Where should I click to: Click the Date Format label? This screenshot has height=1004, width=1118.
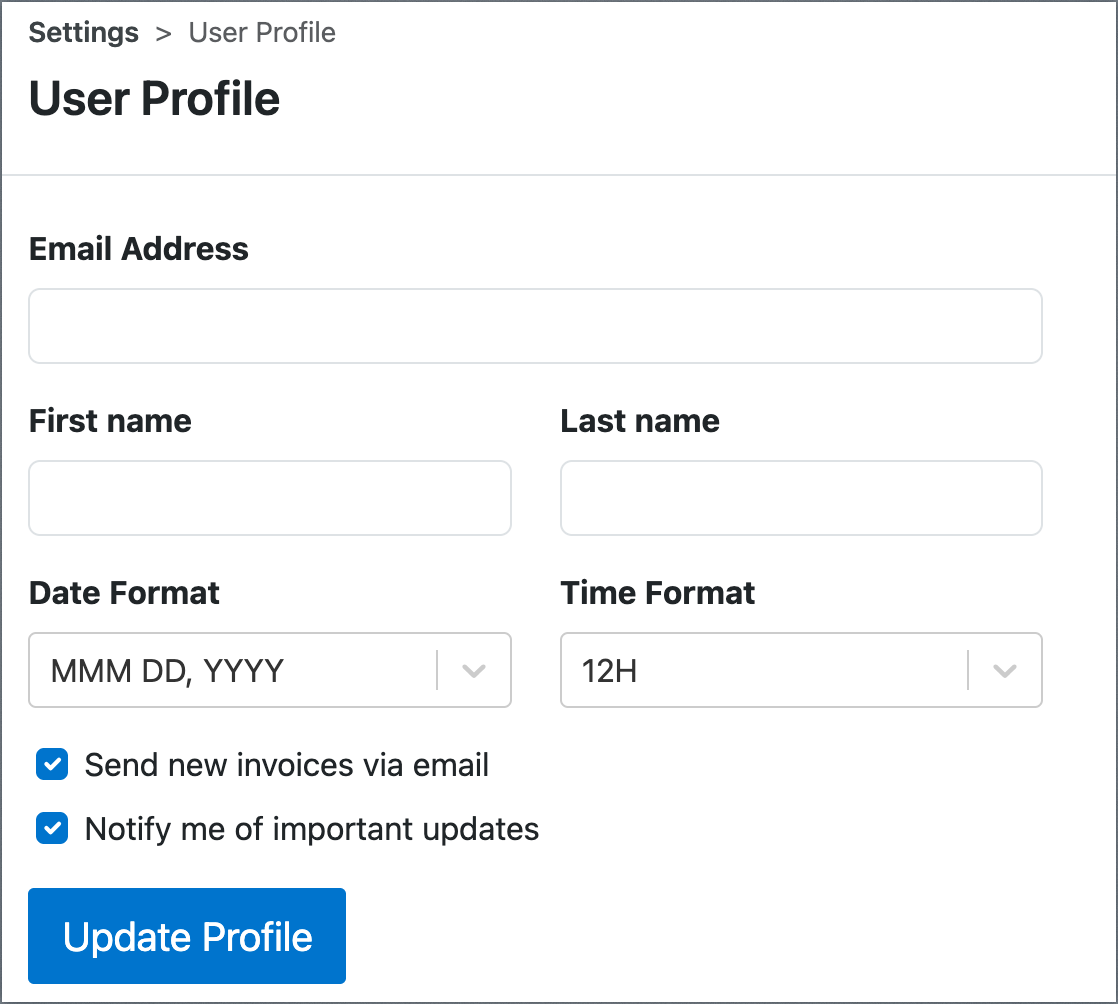coord(124,593)
